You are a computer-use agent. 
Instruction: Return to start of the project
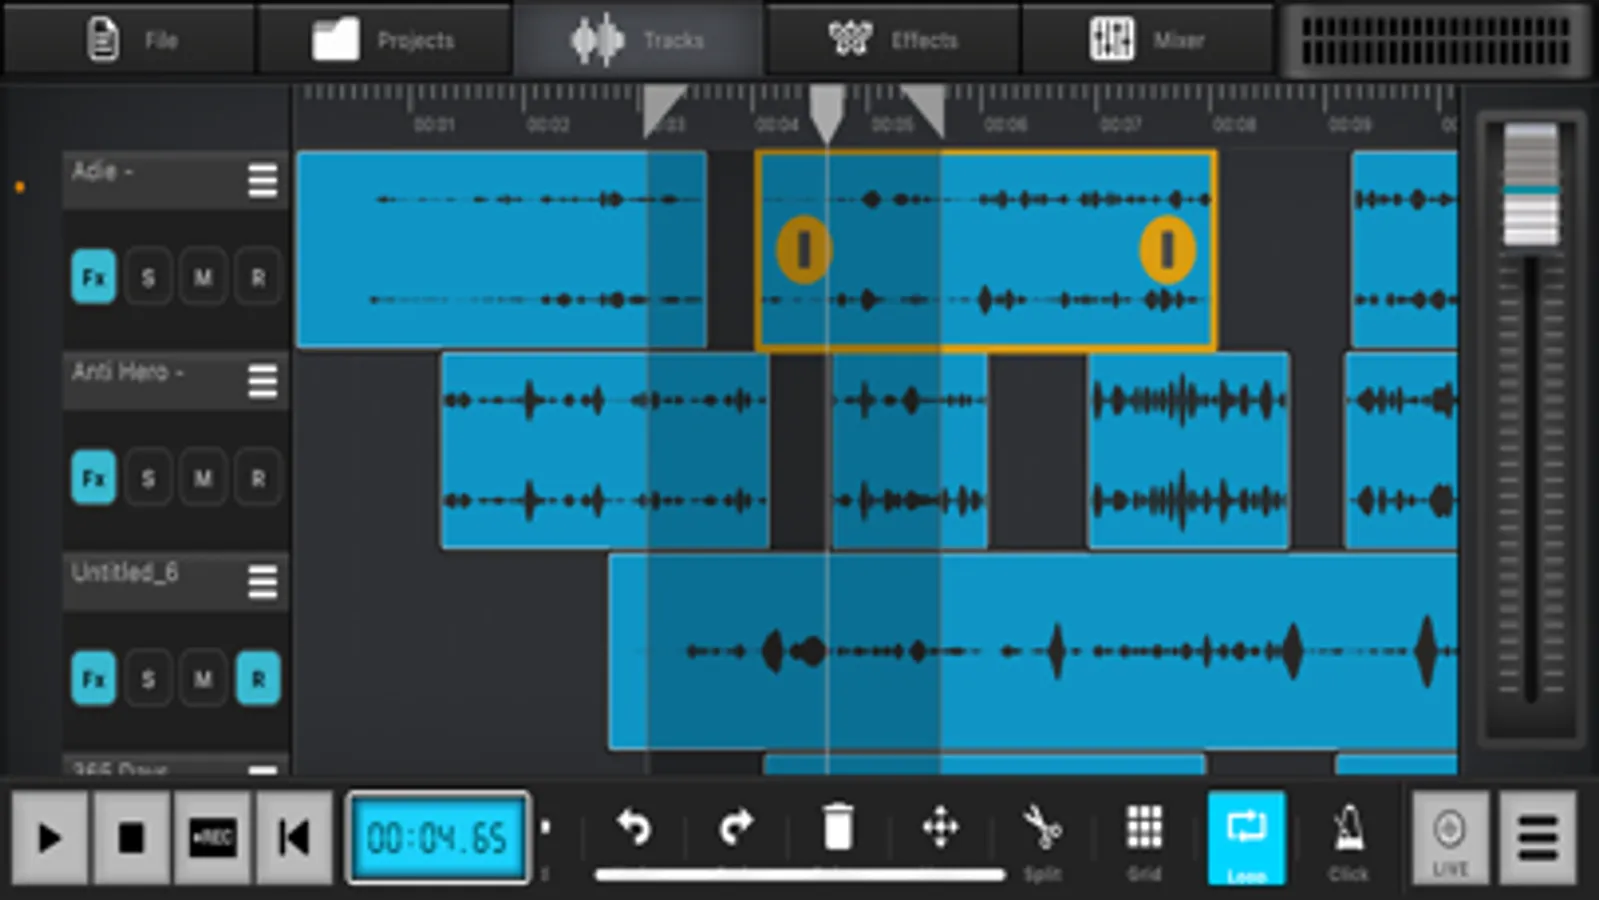tap(294, 838)
